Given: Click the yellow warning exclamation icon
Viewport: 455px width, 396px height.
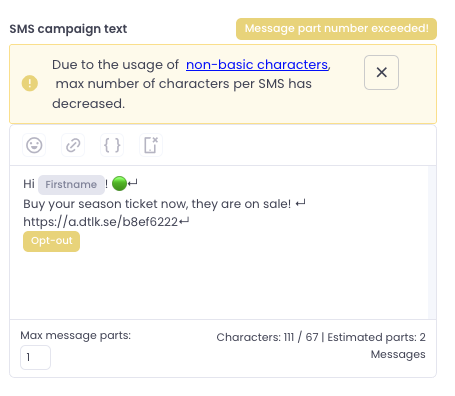Looking at the screenshot, I should (30, 83).
